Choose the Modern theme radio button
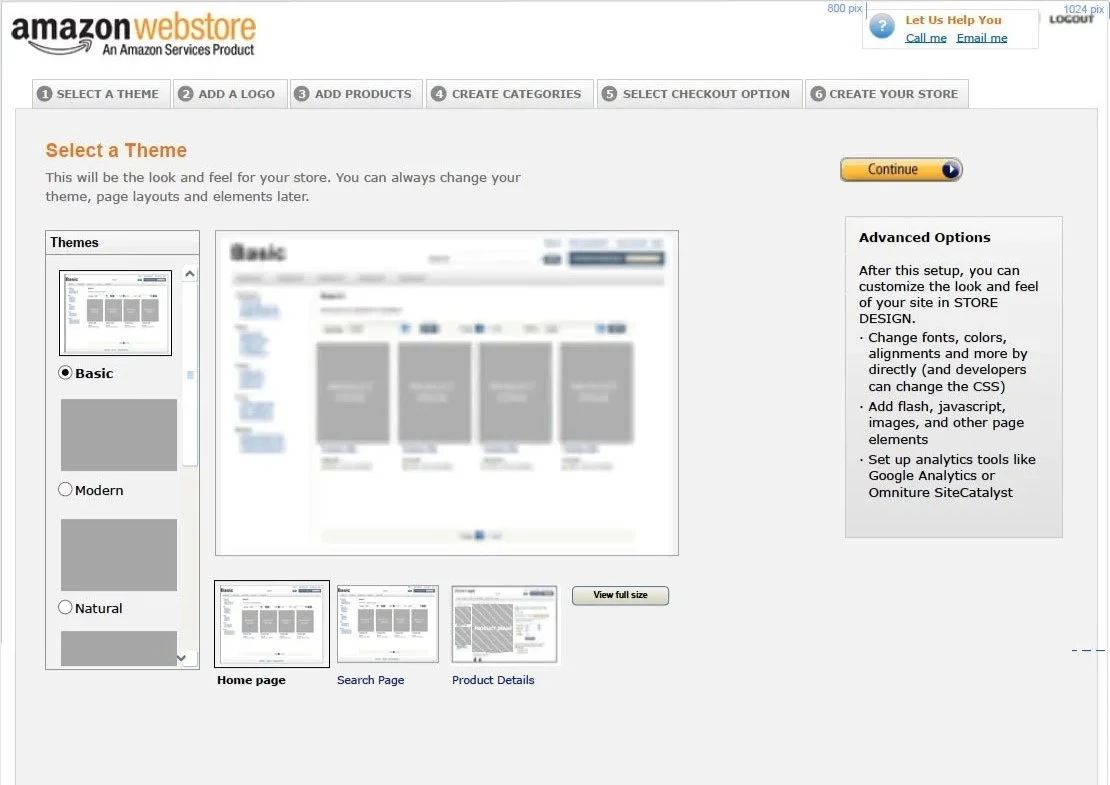 click(x=65, y=489)
